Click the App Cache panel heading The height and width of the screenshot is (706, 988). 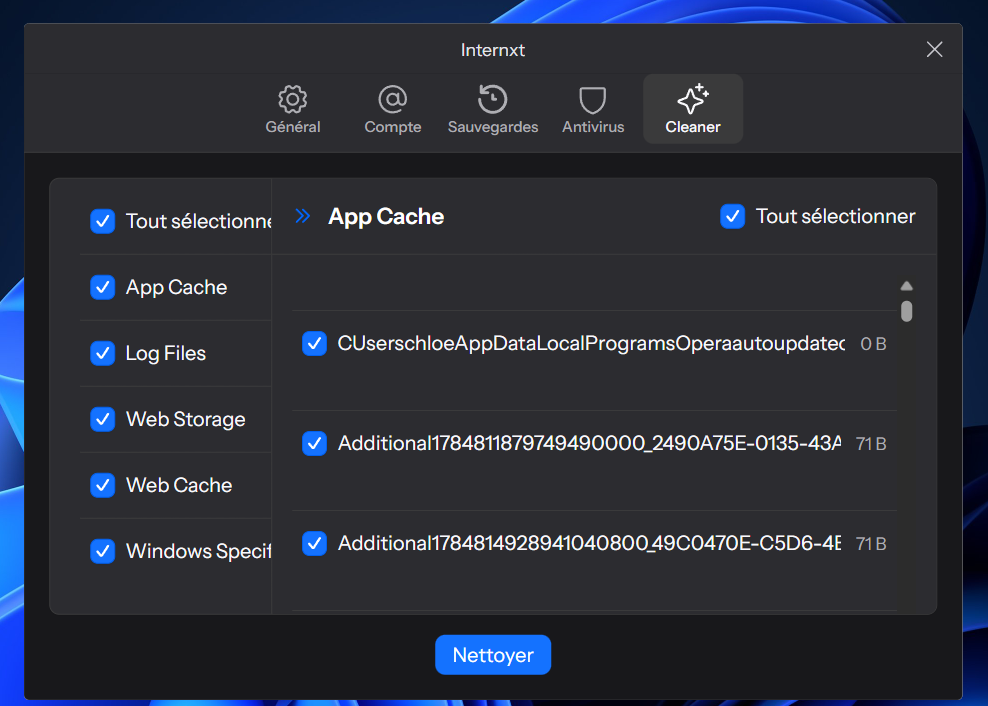386,217
